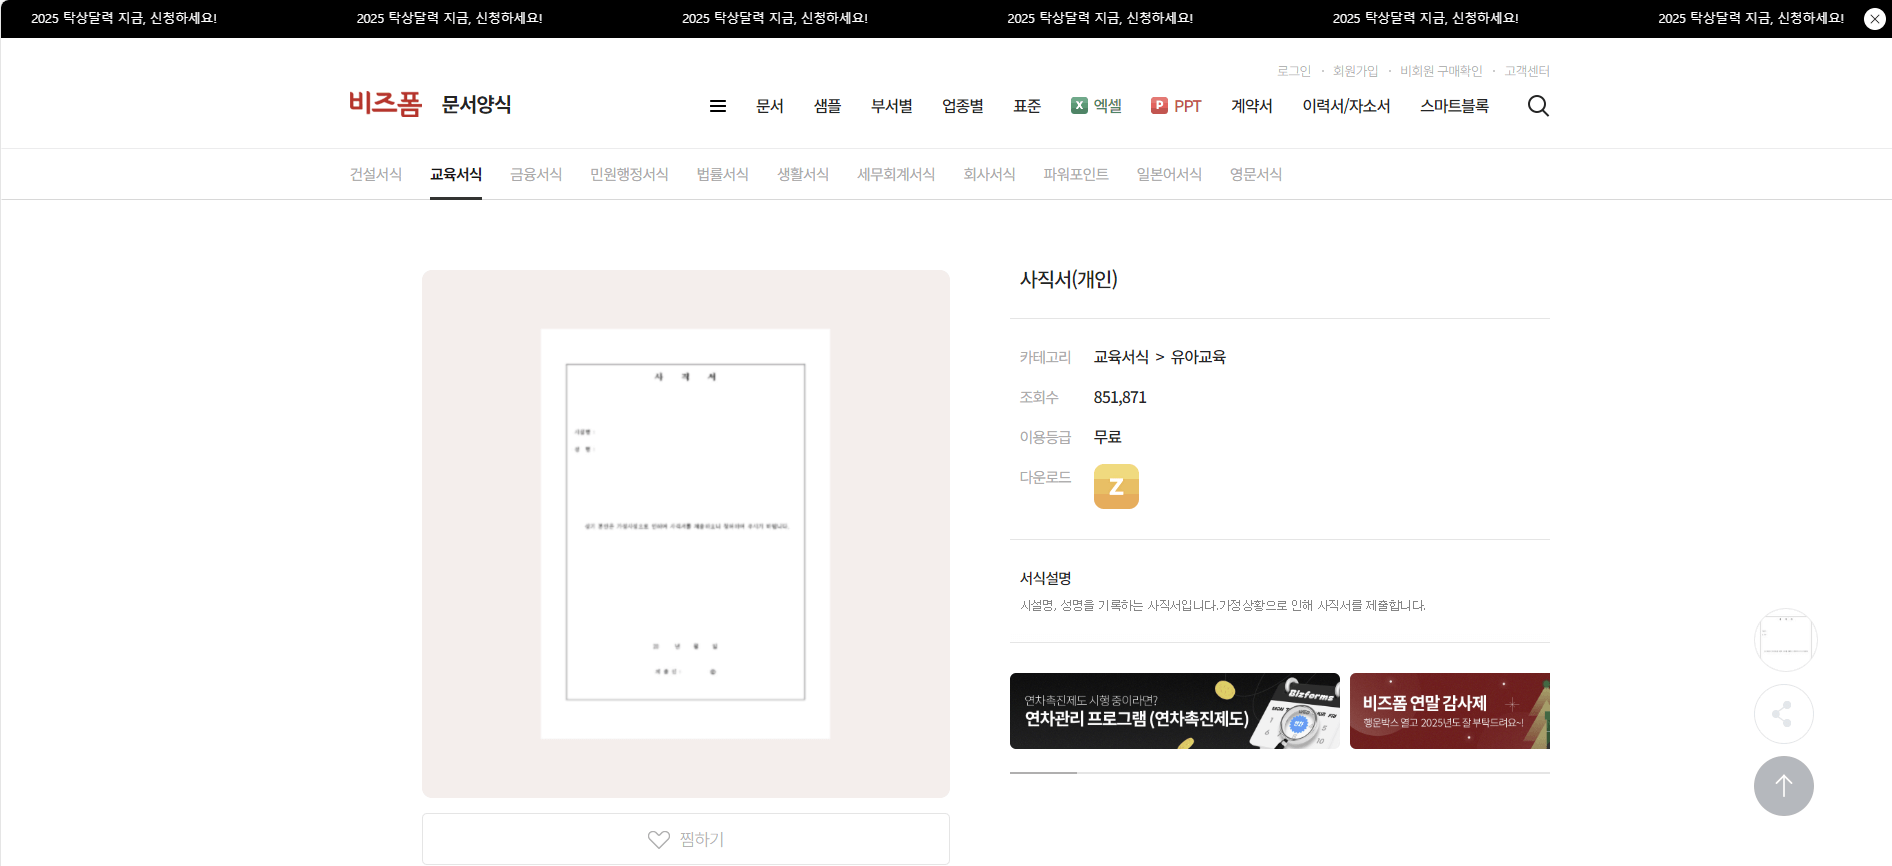Screen dimensions: 1892x866
Task: Open the recently viewed document thumbnail
Action: click(x=1785, y=640)
